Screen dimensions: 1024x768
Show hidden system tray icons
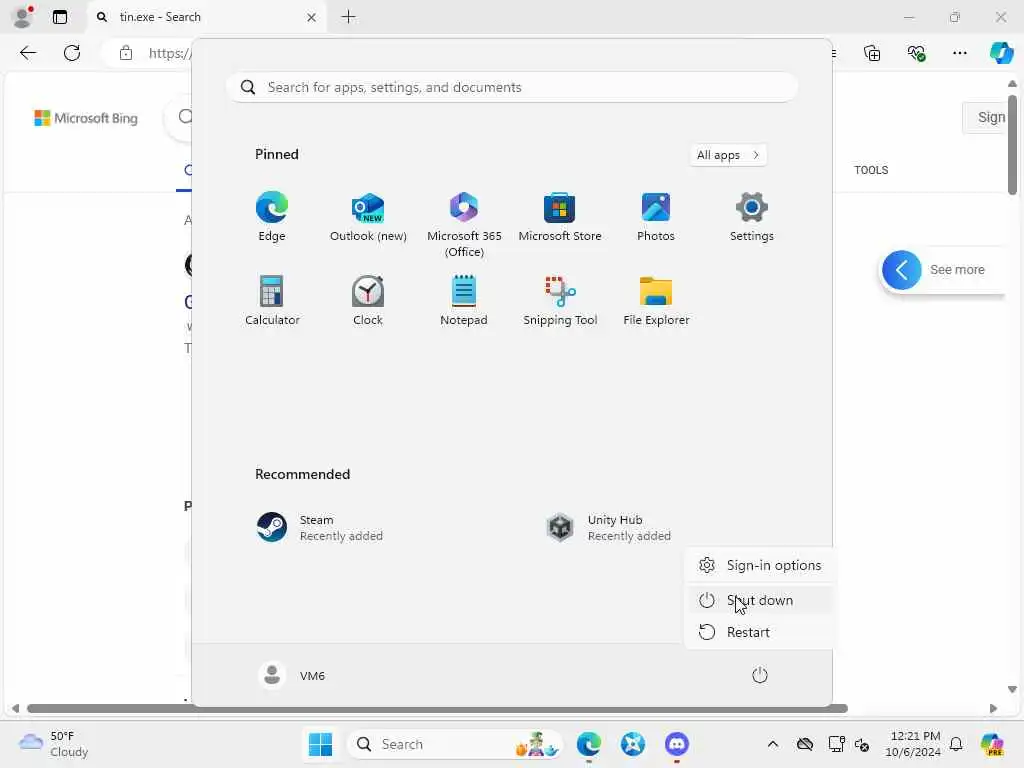pos(773,744)
